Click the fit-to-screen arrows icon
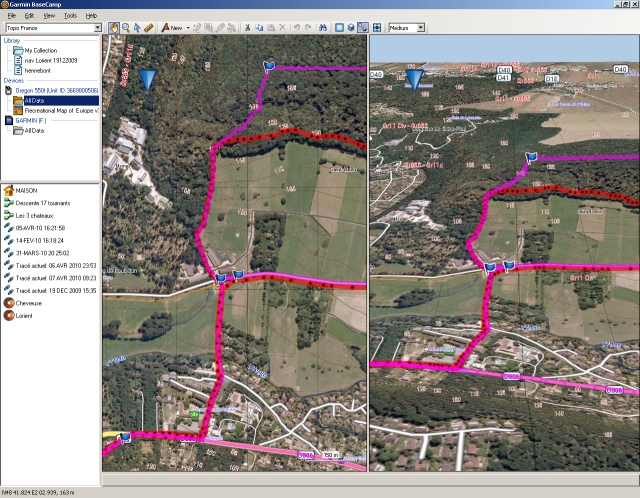Viewport: 640px width, 498px height. (377, 28)
